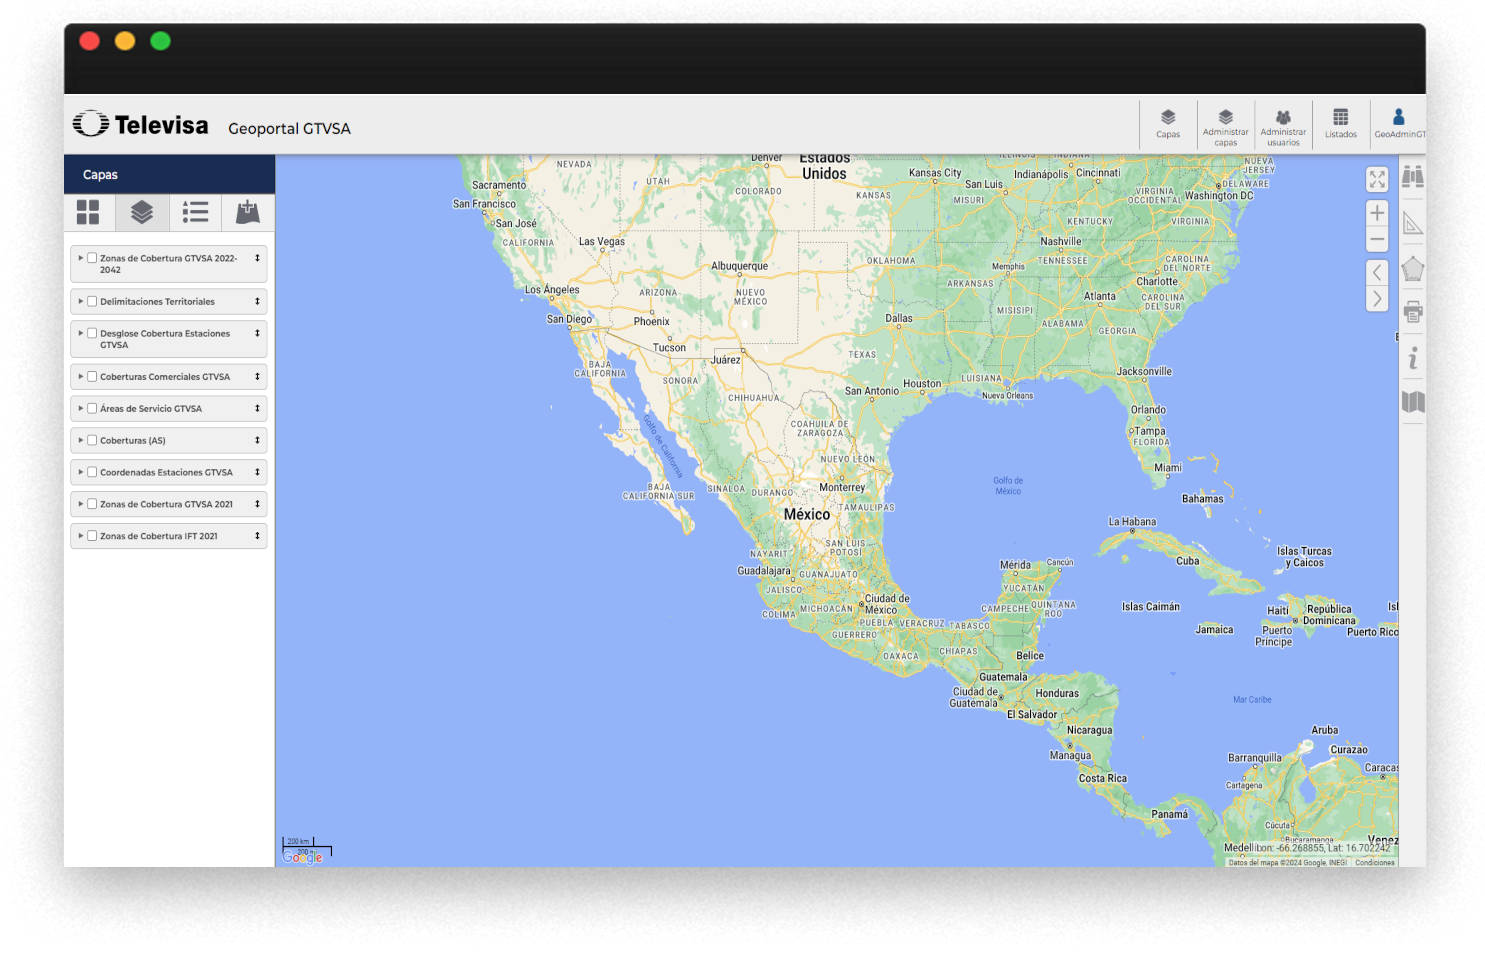Open Administrar usuarios in top bar
This screenshot has width=1485, height=958.
click(x=1283, y=126)
